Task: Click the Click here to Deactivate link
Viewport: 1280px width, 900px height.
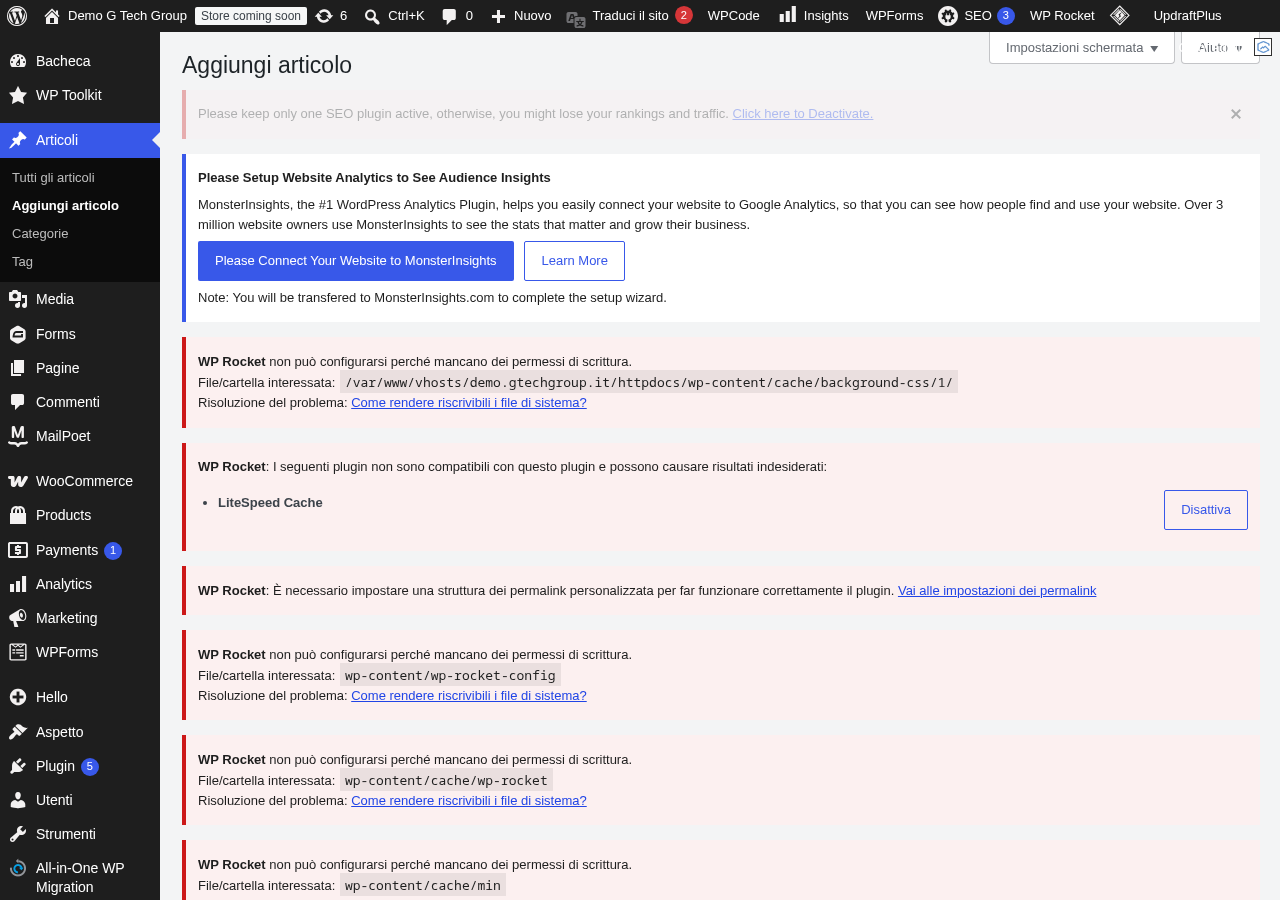Action: [x=802, y=114]
